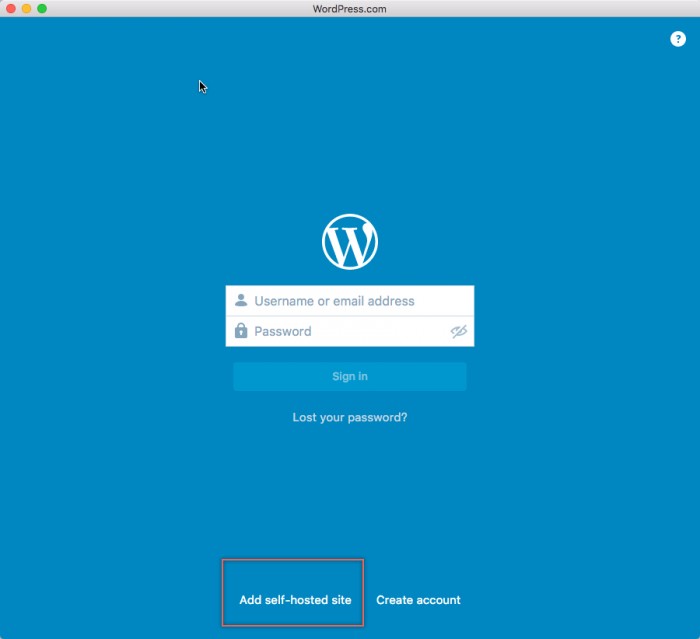Focus the Password field

350,331
